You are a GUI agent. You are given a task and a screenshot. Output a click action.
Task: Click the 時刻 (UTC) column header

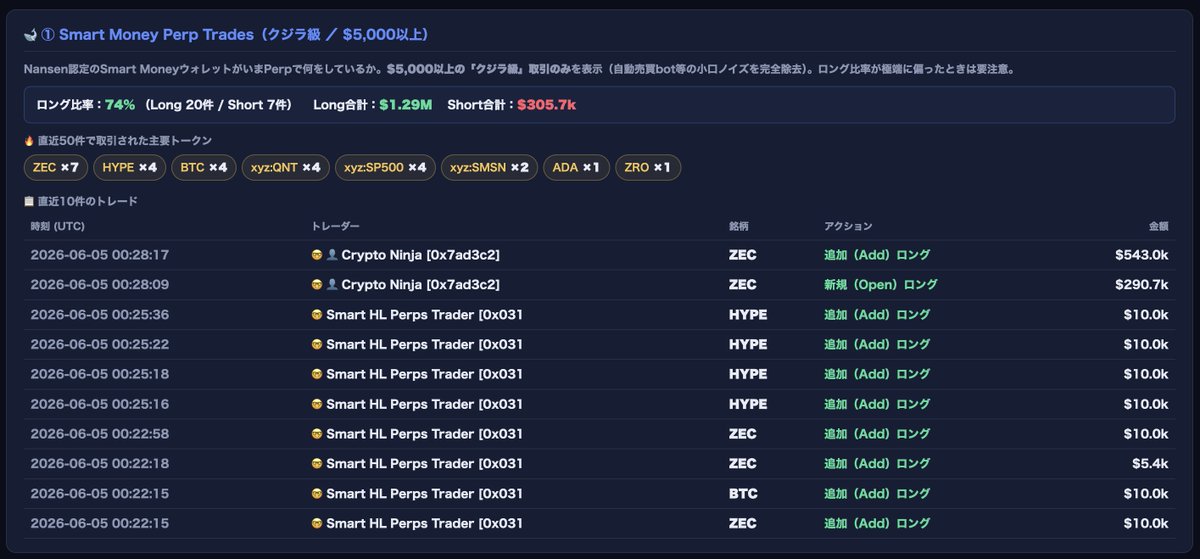click(58, 227)
